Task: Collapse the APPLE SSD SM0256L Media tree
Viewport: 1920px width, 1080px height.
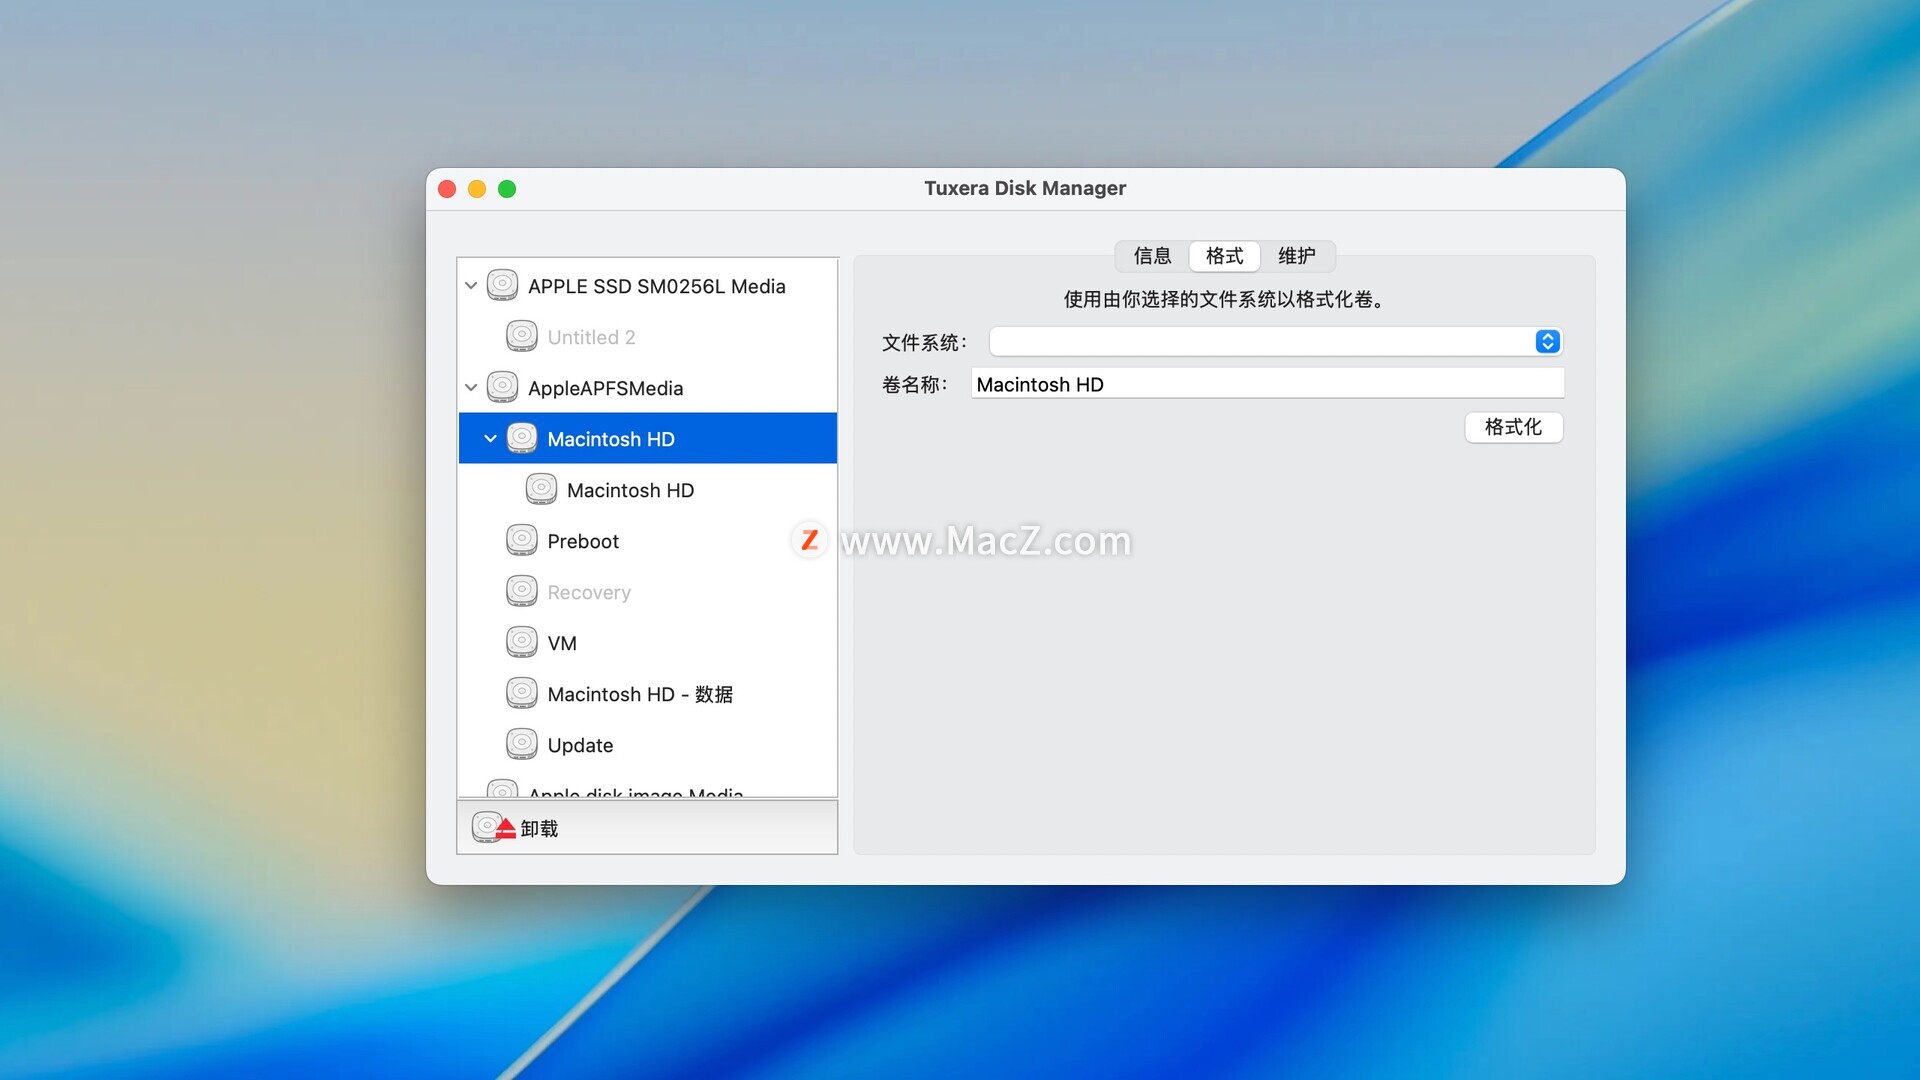Action: [x=471, y=286]
